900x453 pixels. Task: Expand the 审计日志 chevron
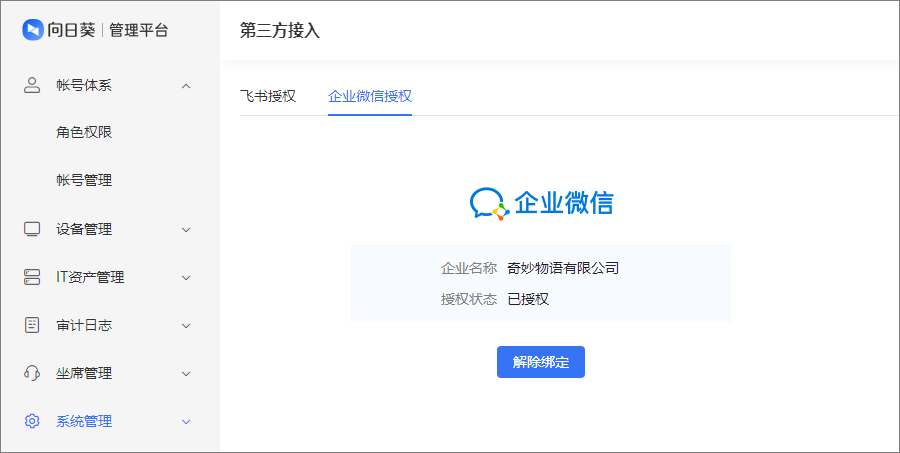pos(186,326)
